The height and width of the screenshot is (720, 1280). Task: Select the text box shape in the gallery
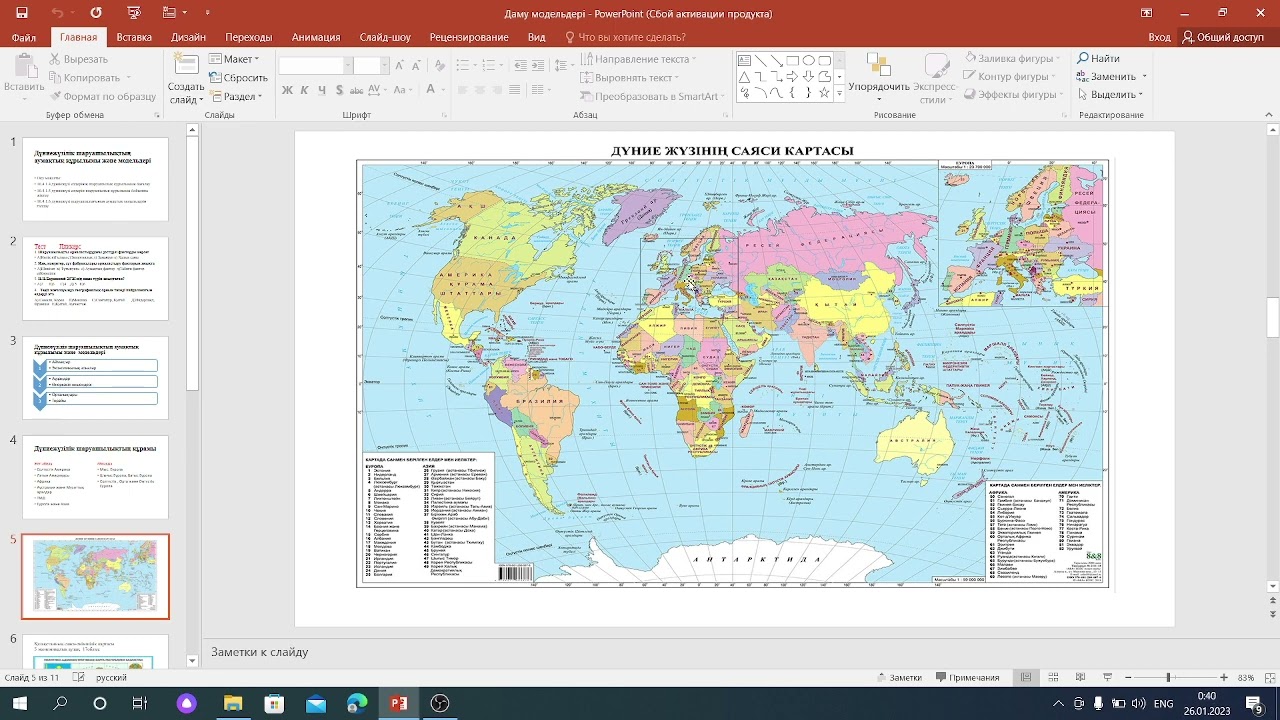744,60
